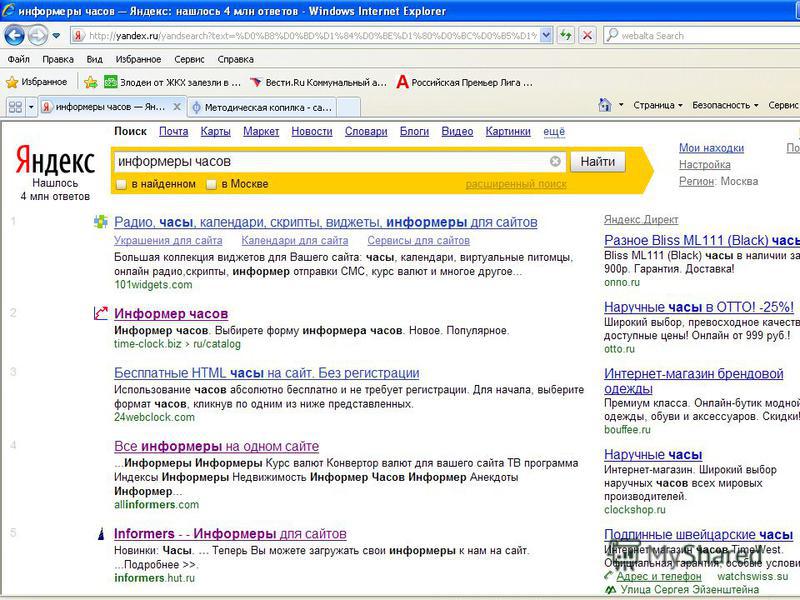Open the Календари для сайта sublink

pyautogui.click(x=295, y=240)
